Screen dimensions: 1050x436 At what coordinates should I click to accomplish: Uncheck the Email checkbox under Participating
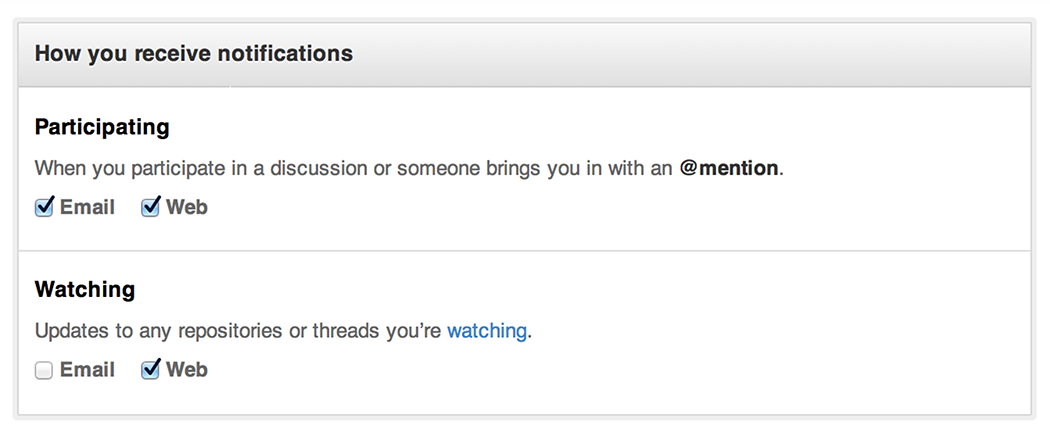[x=44, y=208]
